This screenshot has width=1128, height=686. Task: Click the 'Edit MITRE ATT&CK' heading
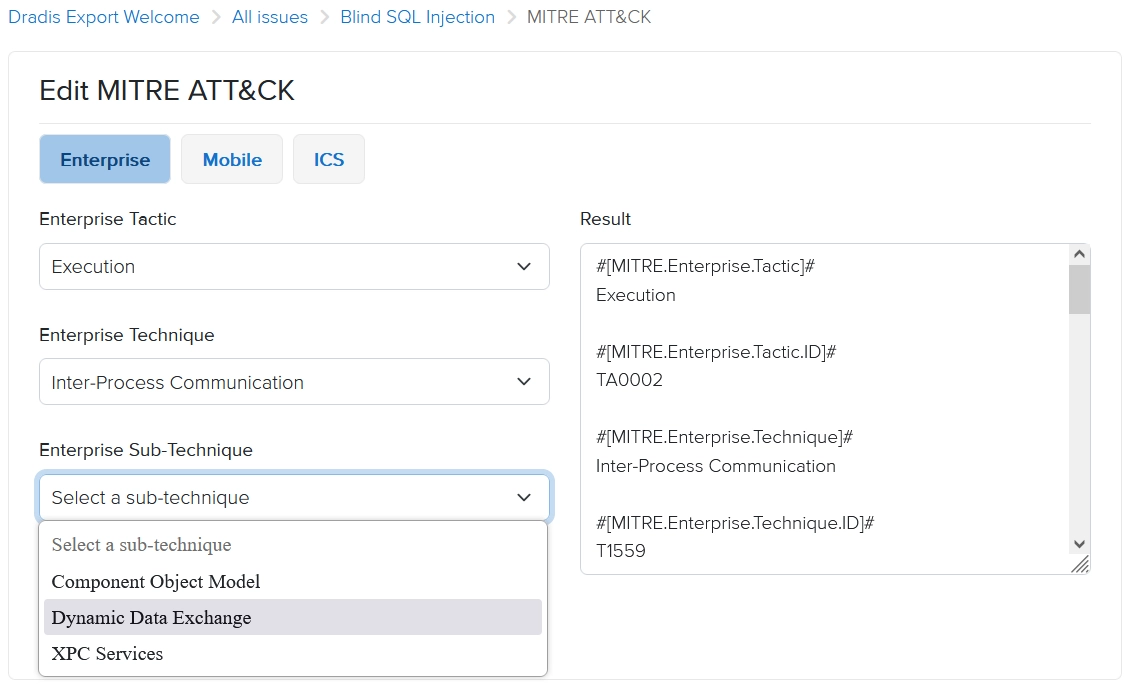tap(167, 91)
